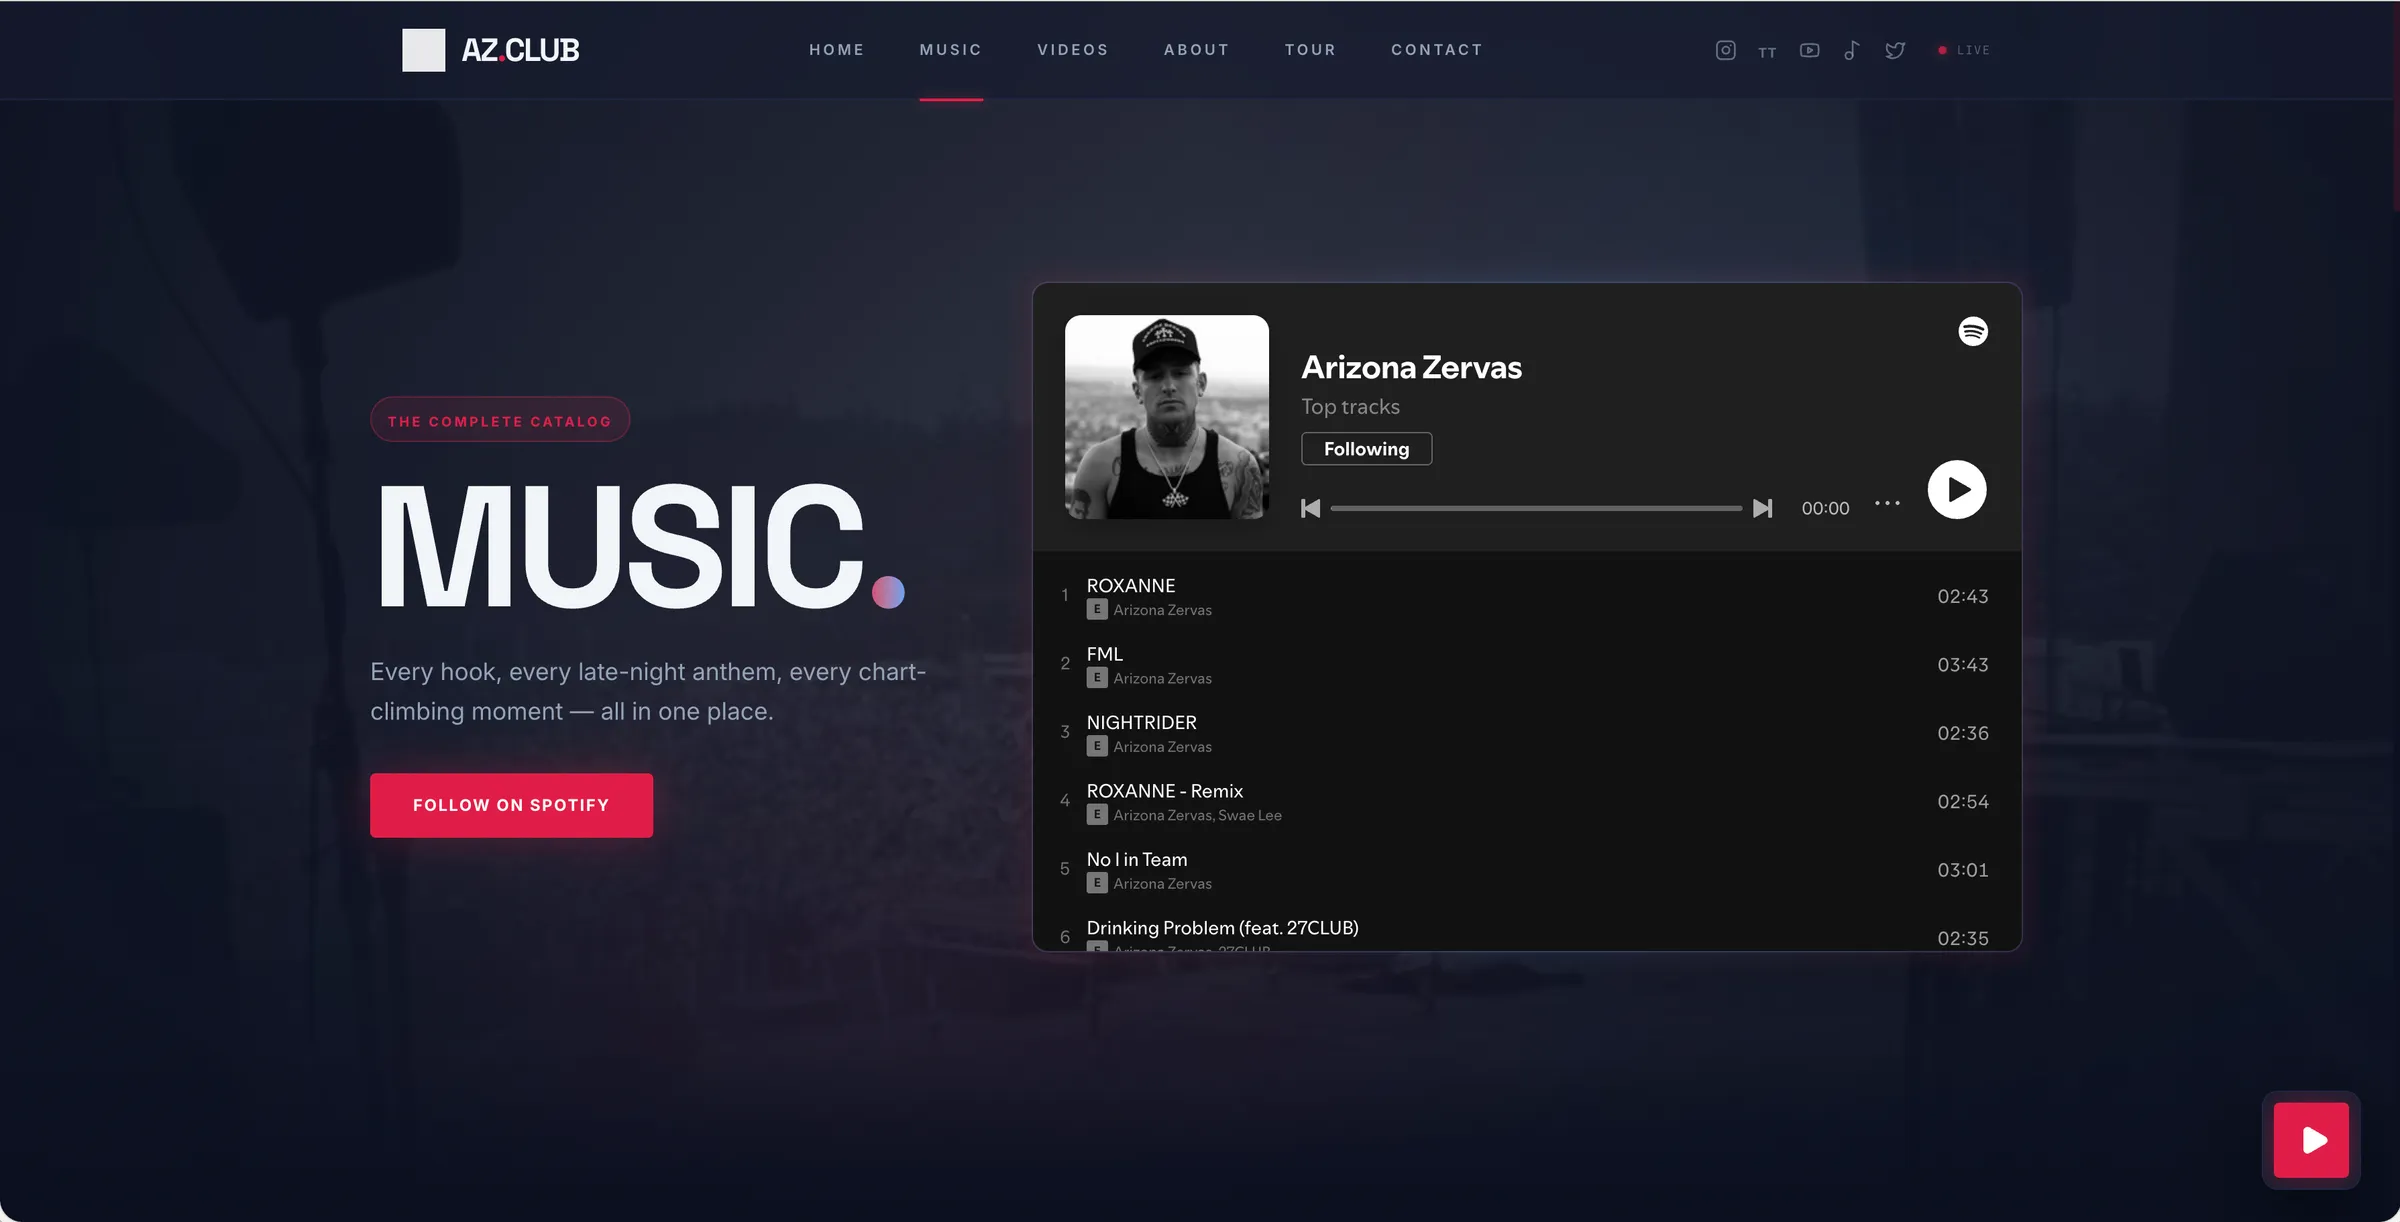Image resolution: width=2400 pixels, height=1222 pixels.
Task: Click the explicit E badge on FML
Action: click(x=1097, y=678)
